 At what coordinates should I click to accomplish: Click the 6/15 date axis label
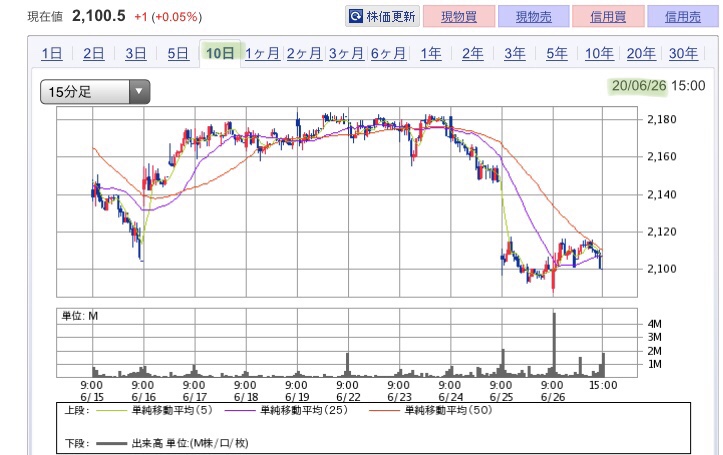tap(92, 397)
